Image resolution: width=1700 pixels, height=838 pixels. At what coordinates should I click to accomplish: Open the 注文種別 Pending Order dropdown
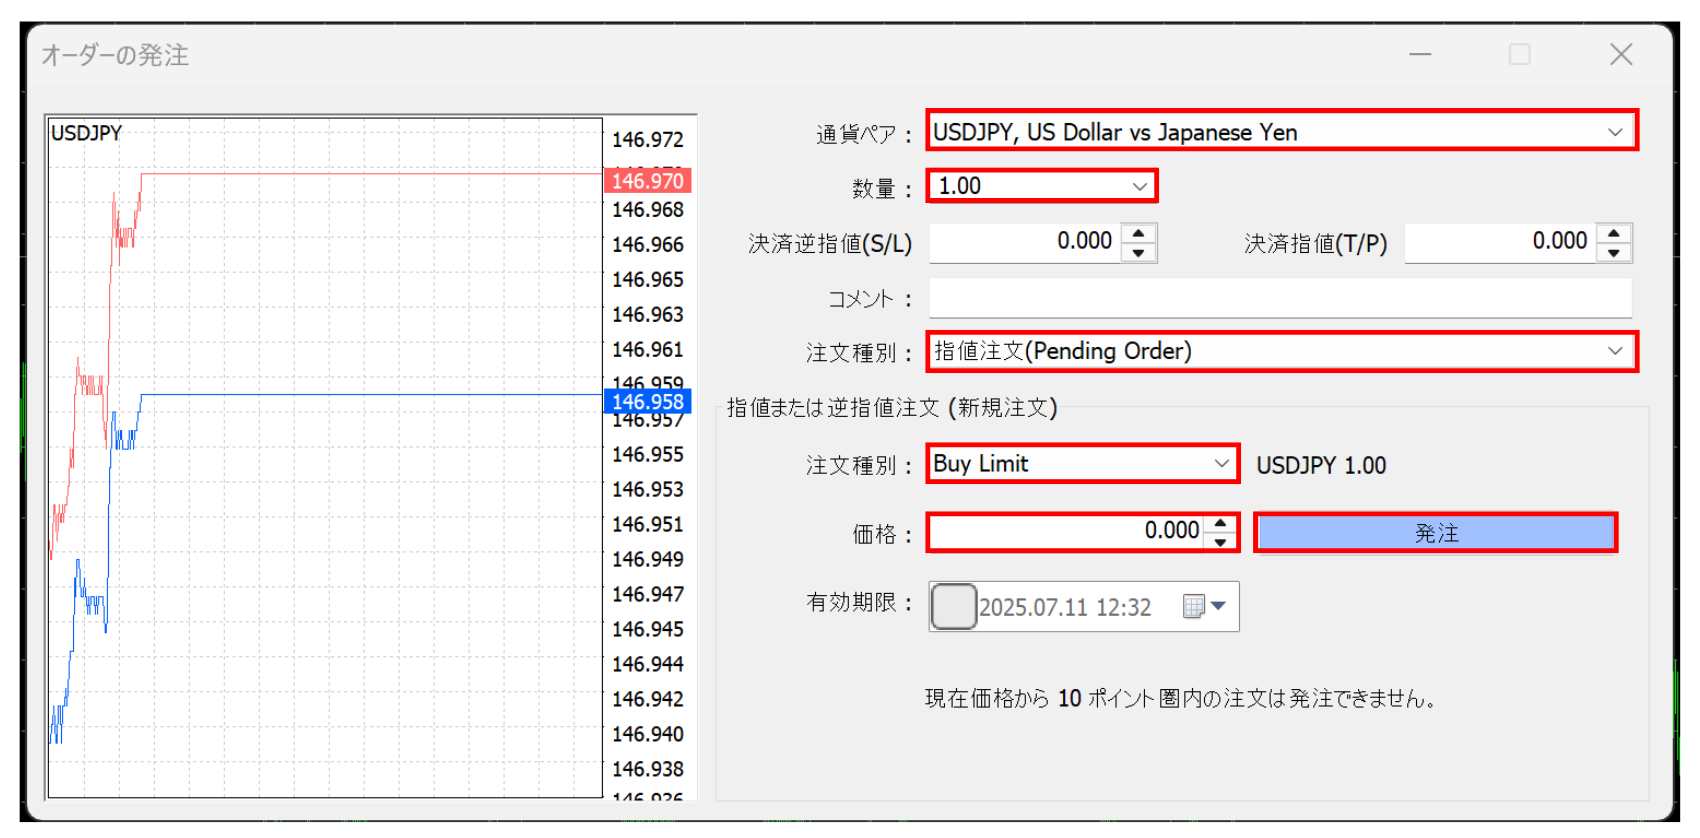1614,351
